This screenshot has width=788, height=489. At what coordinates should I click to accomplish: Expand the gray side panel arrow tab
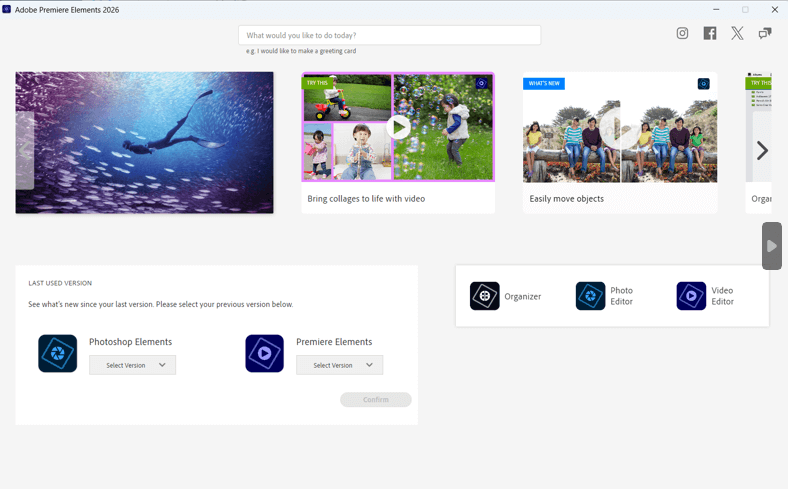click(771, 246)
